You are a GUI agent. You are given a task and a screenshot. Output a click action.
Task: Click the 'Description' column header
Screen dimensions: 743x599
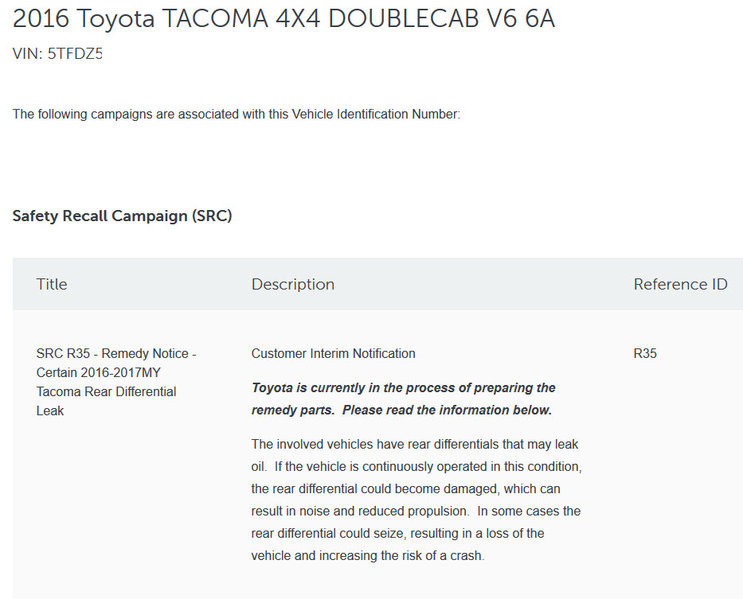(293, 284)
